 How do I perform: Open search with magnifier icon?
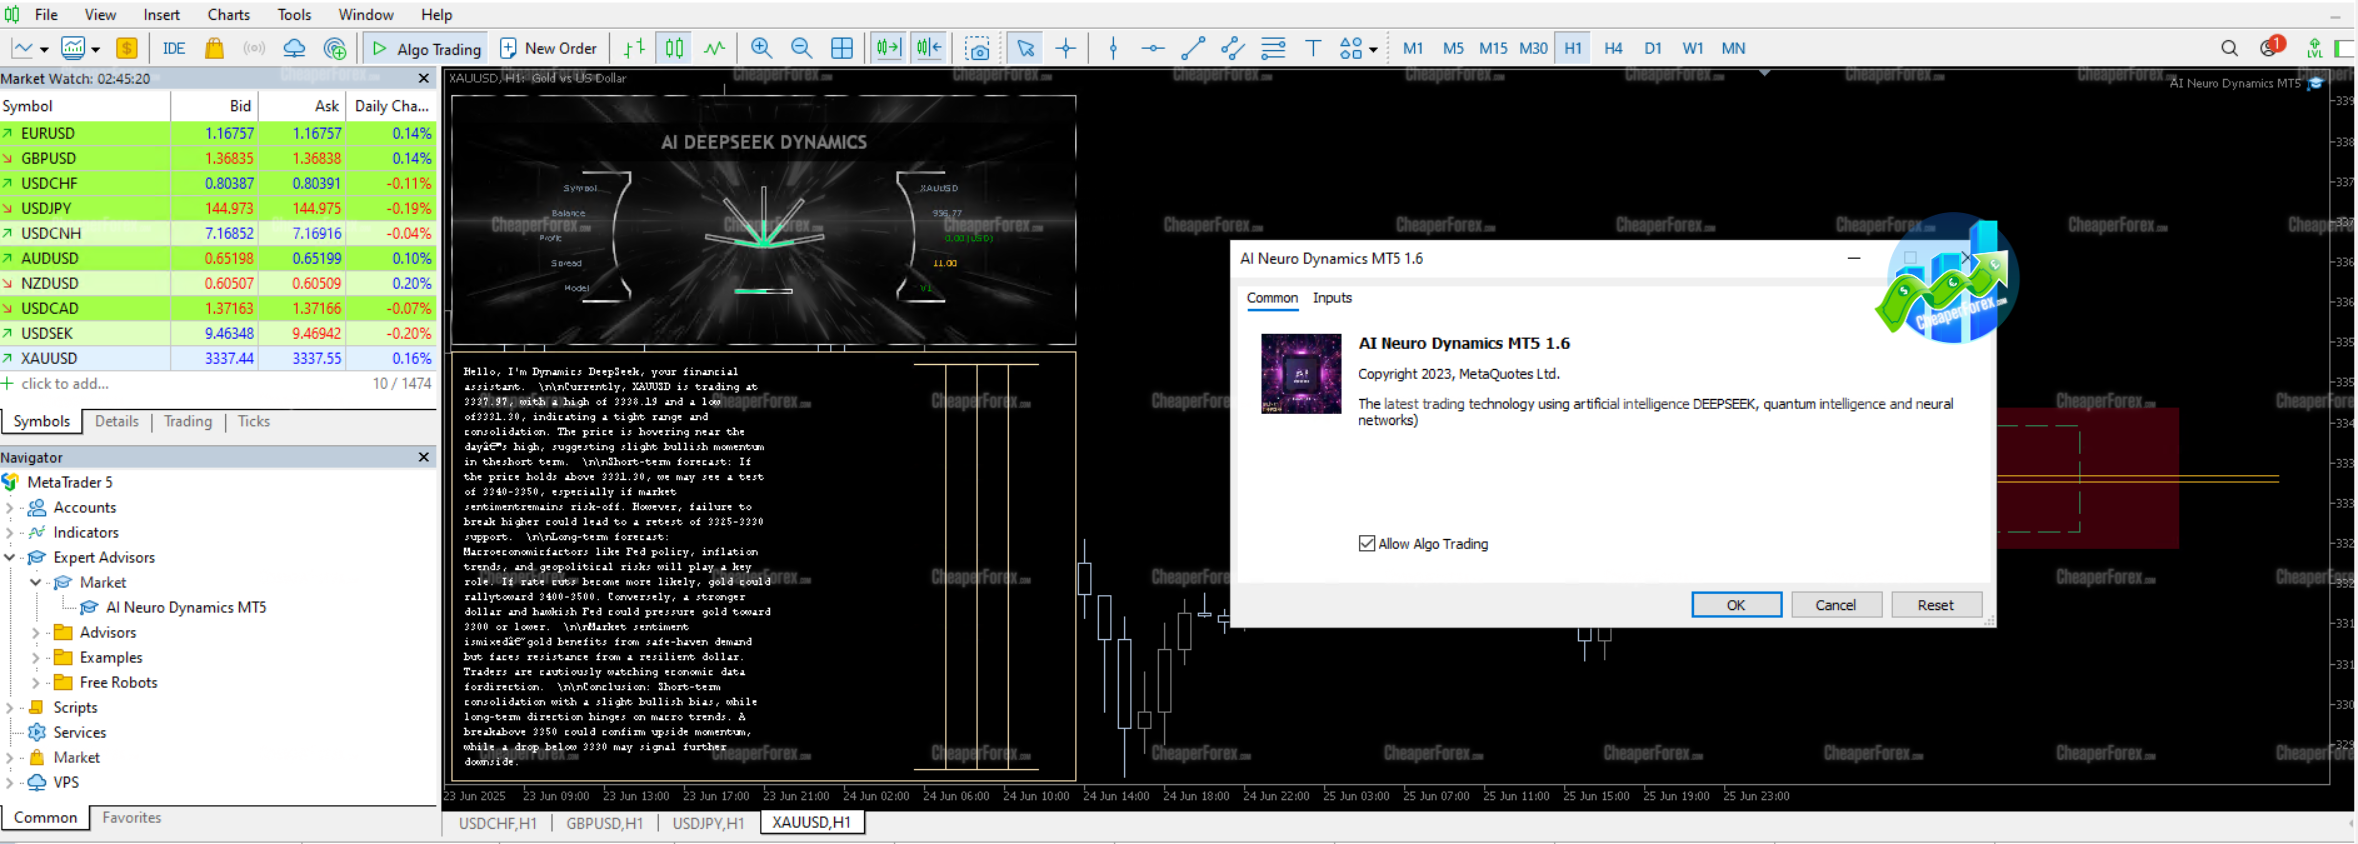2229,48
